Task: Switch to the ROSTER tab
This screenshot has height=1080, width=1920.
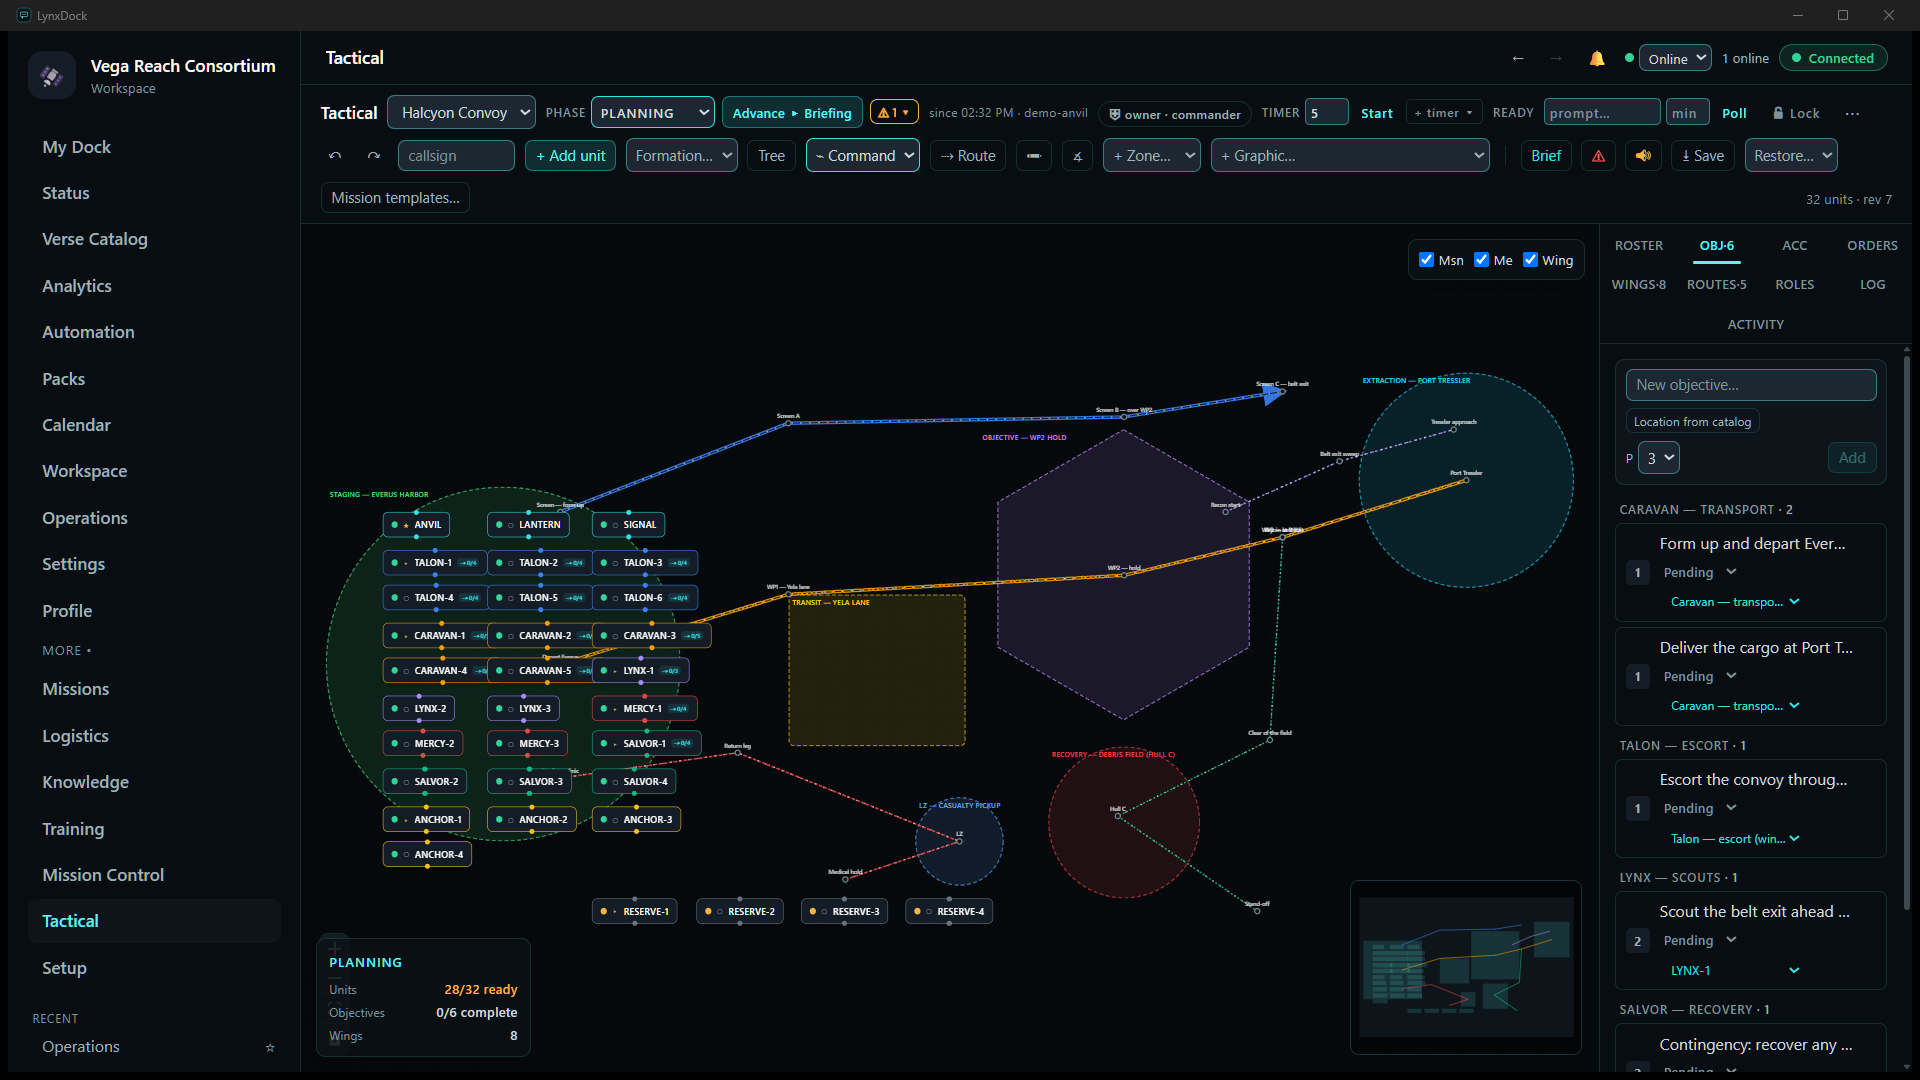Action: (x=1639, y=246)
